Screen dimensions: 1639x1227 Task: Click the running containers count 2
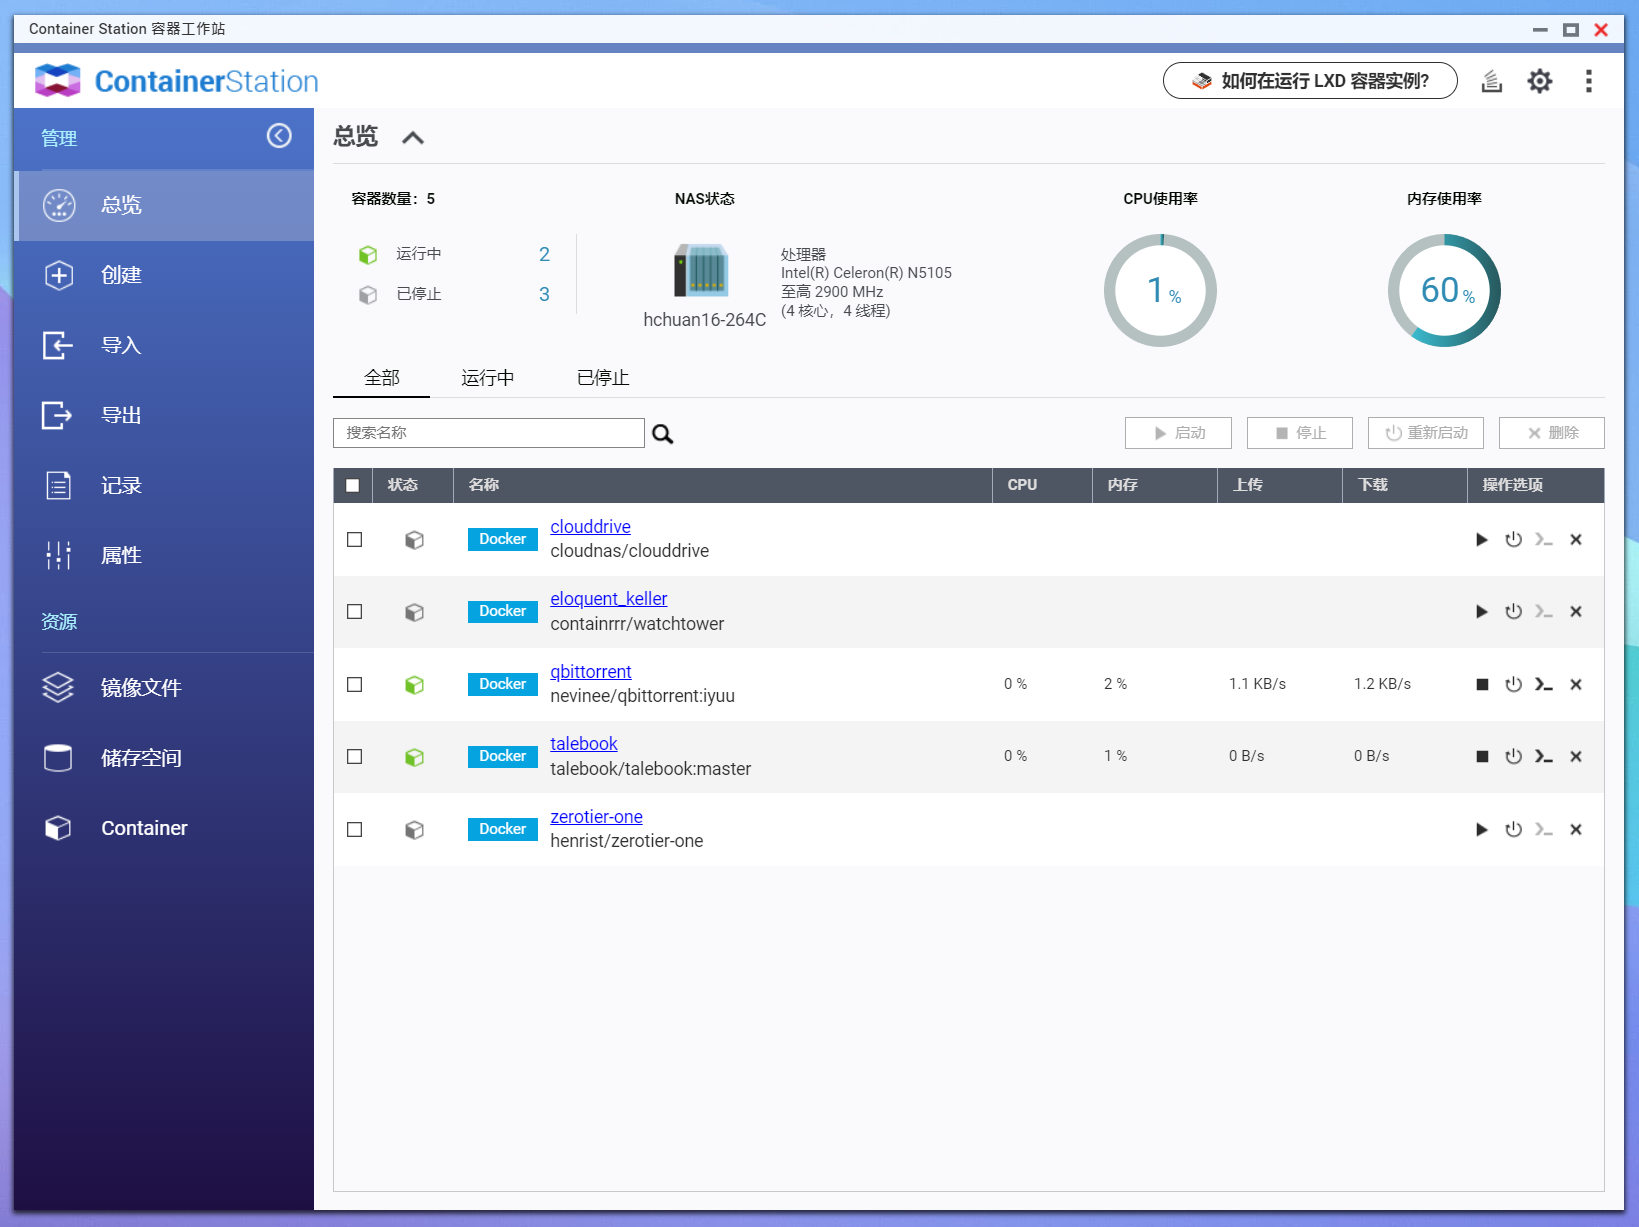click(544, 255)
